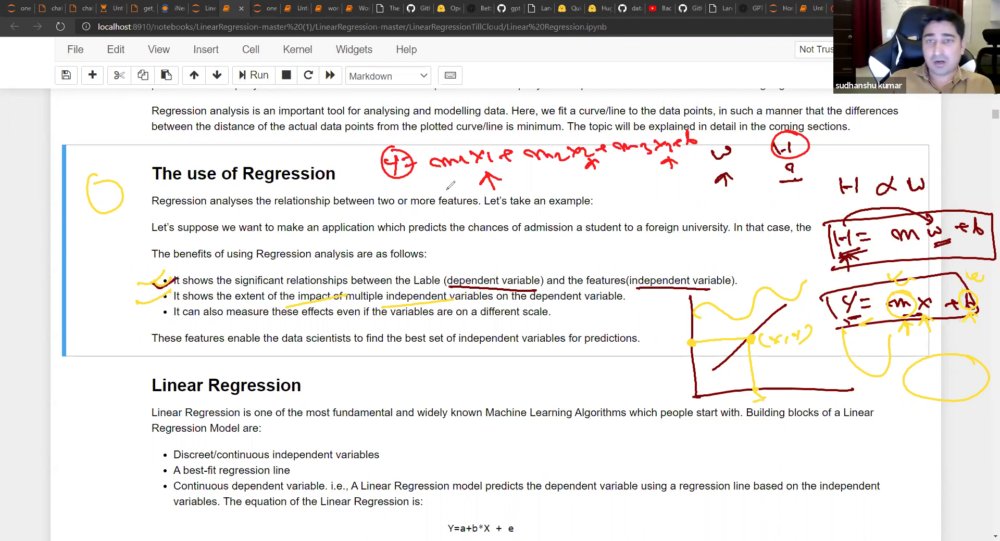Paste cells below using the clipboard icon
The height and width of the screenshot is (541, 1000).
pyautogui.click(x=166, y=75)
